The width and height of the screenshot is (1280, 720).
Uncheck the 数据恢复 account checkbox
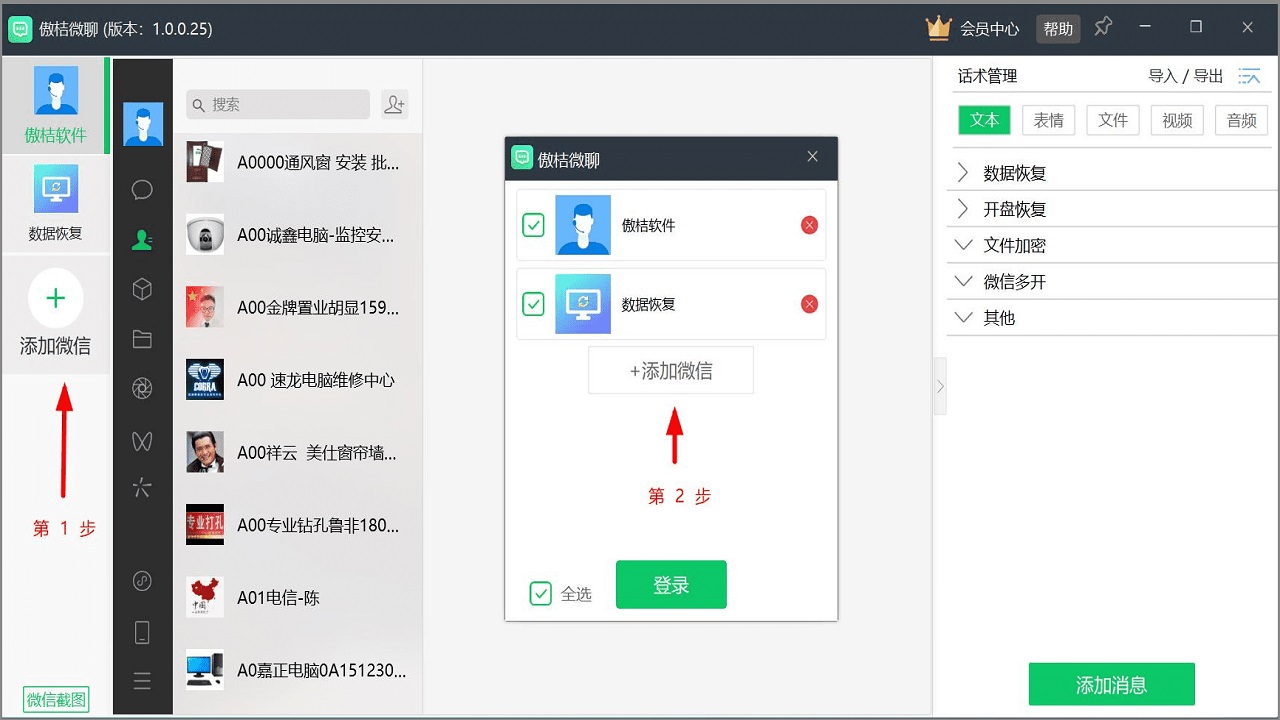tap(533, 304)
